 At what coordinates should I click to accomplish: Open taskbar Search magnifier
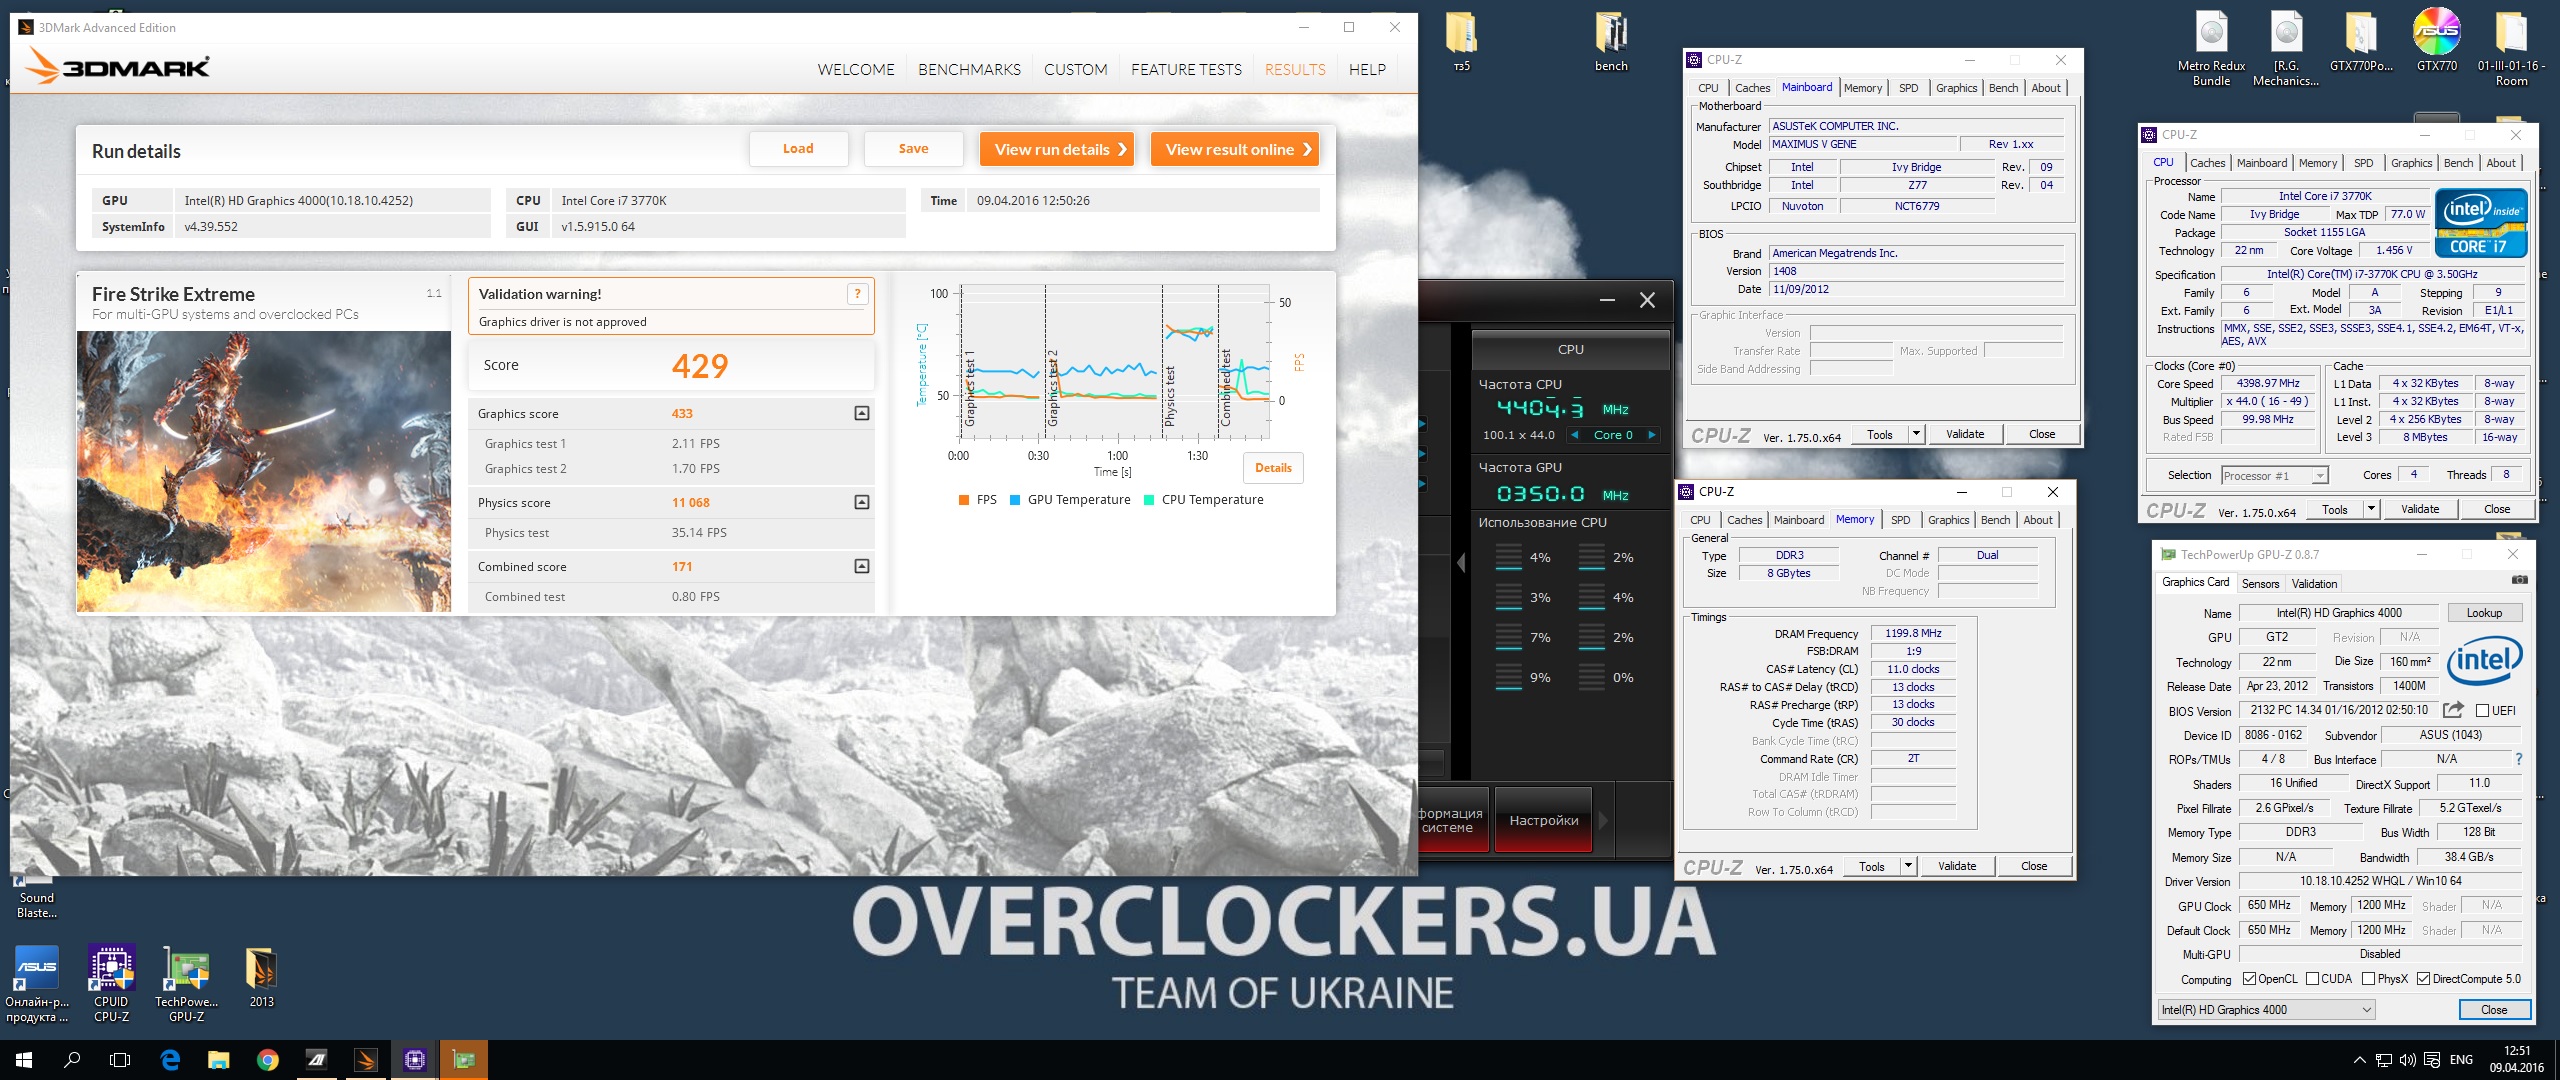pos(72,1060)
